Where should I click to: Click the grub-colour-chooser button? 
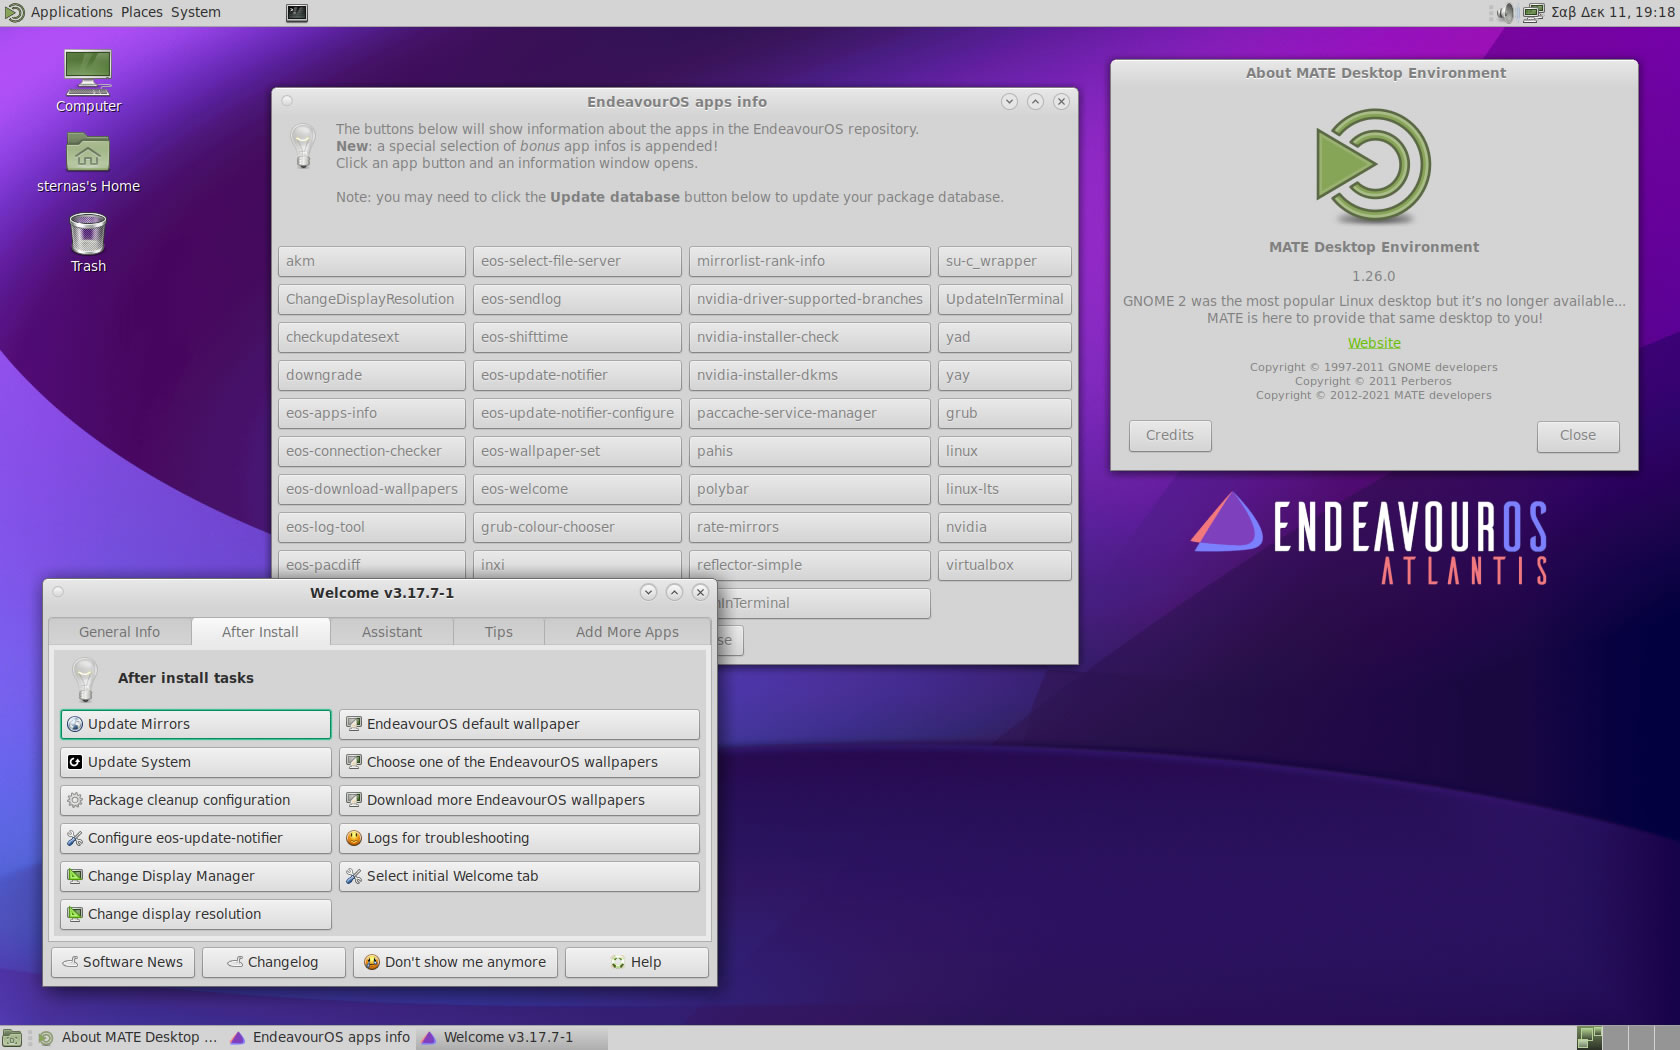coord(577,527)
